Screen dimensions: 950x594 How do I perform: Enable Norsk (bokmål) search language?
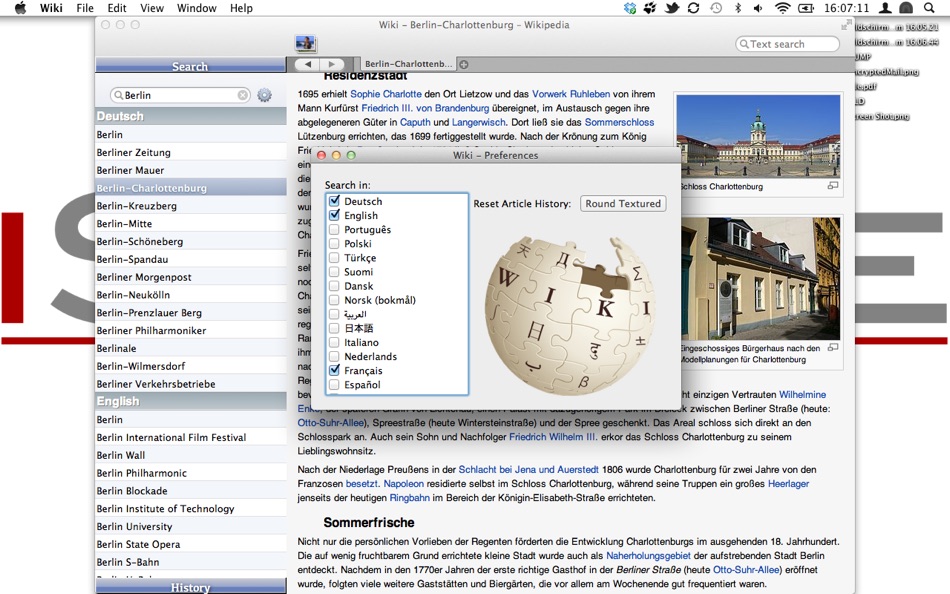334,300
